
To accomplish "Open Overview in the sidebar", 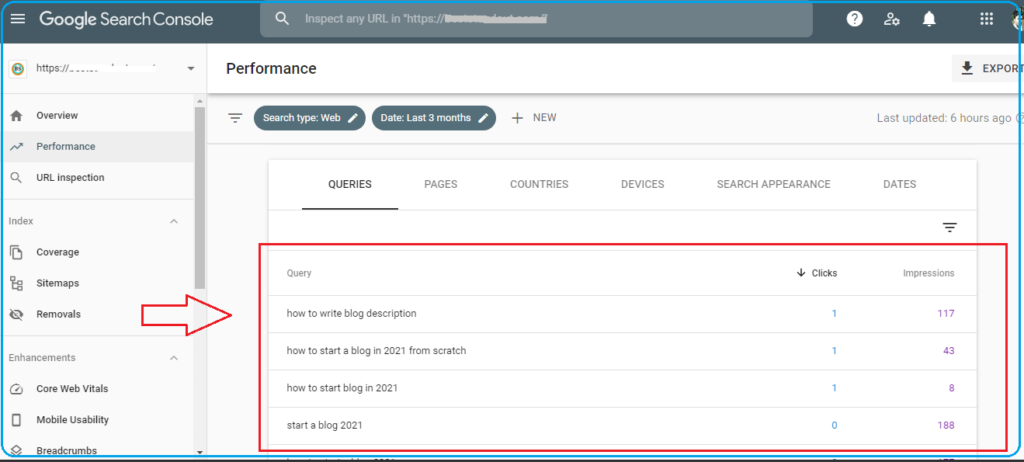I will pyautogui.click(x=97, y=116).
